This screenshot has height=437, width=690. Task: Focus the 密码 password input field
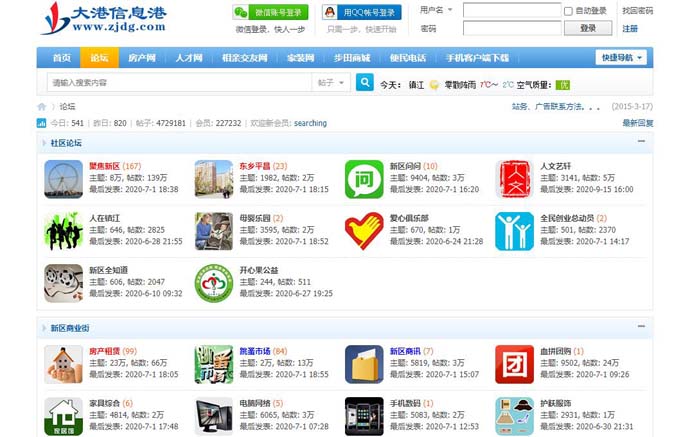[x=512, y=28]
